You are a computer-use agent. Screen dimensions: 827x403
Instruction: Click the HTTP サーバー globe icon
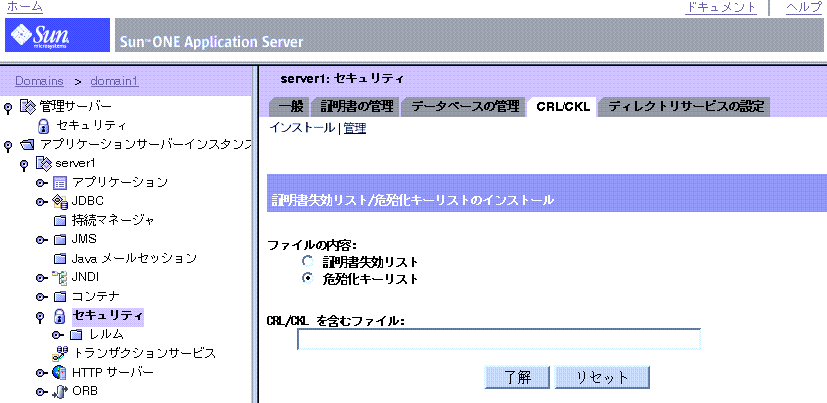point(60,373)
